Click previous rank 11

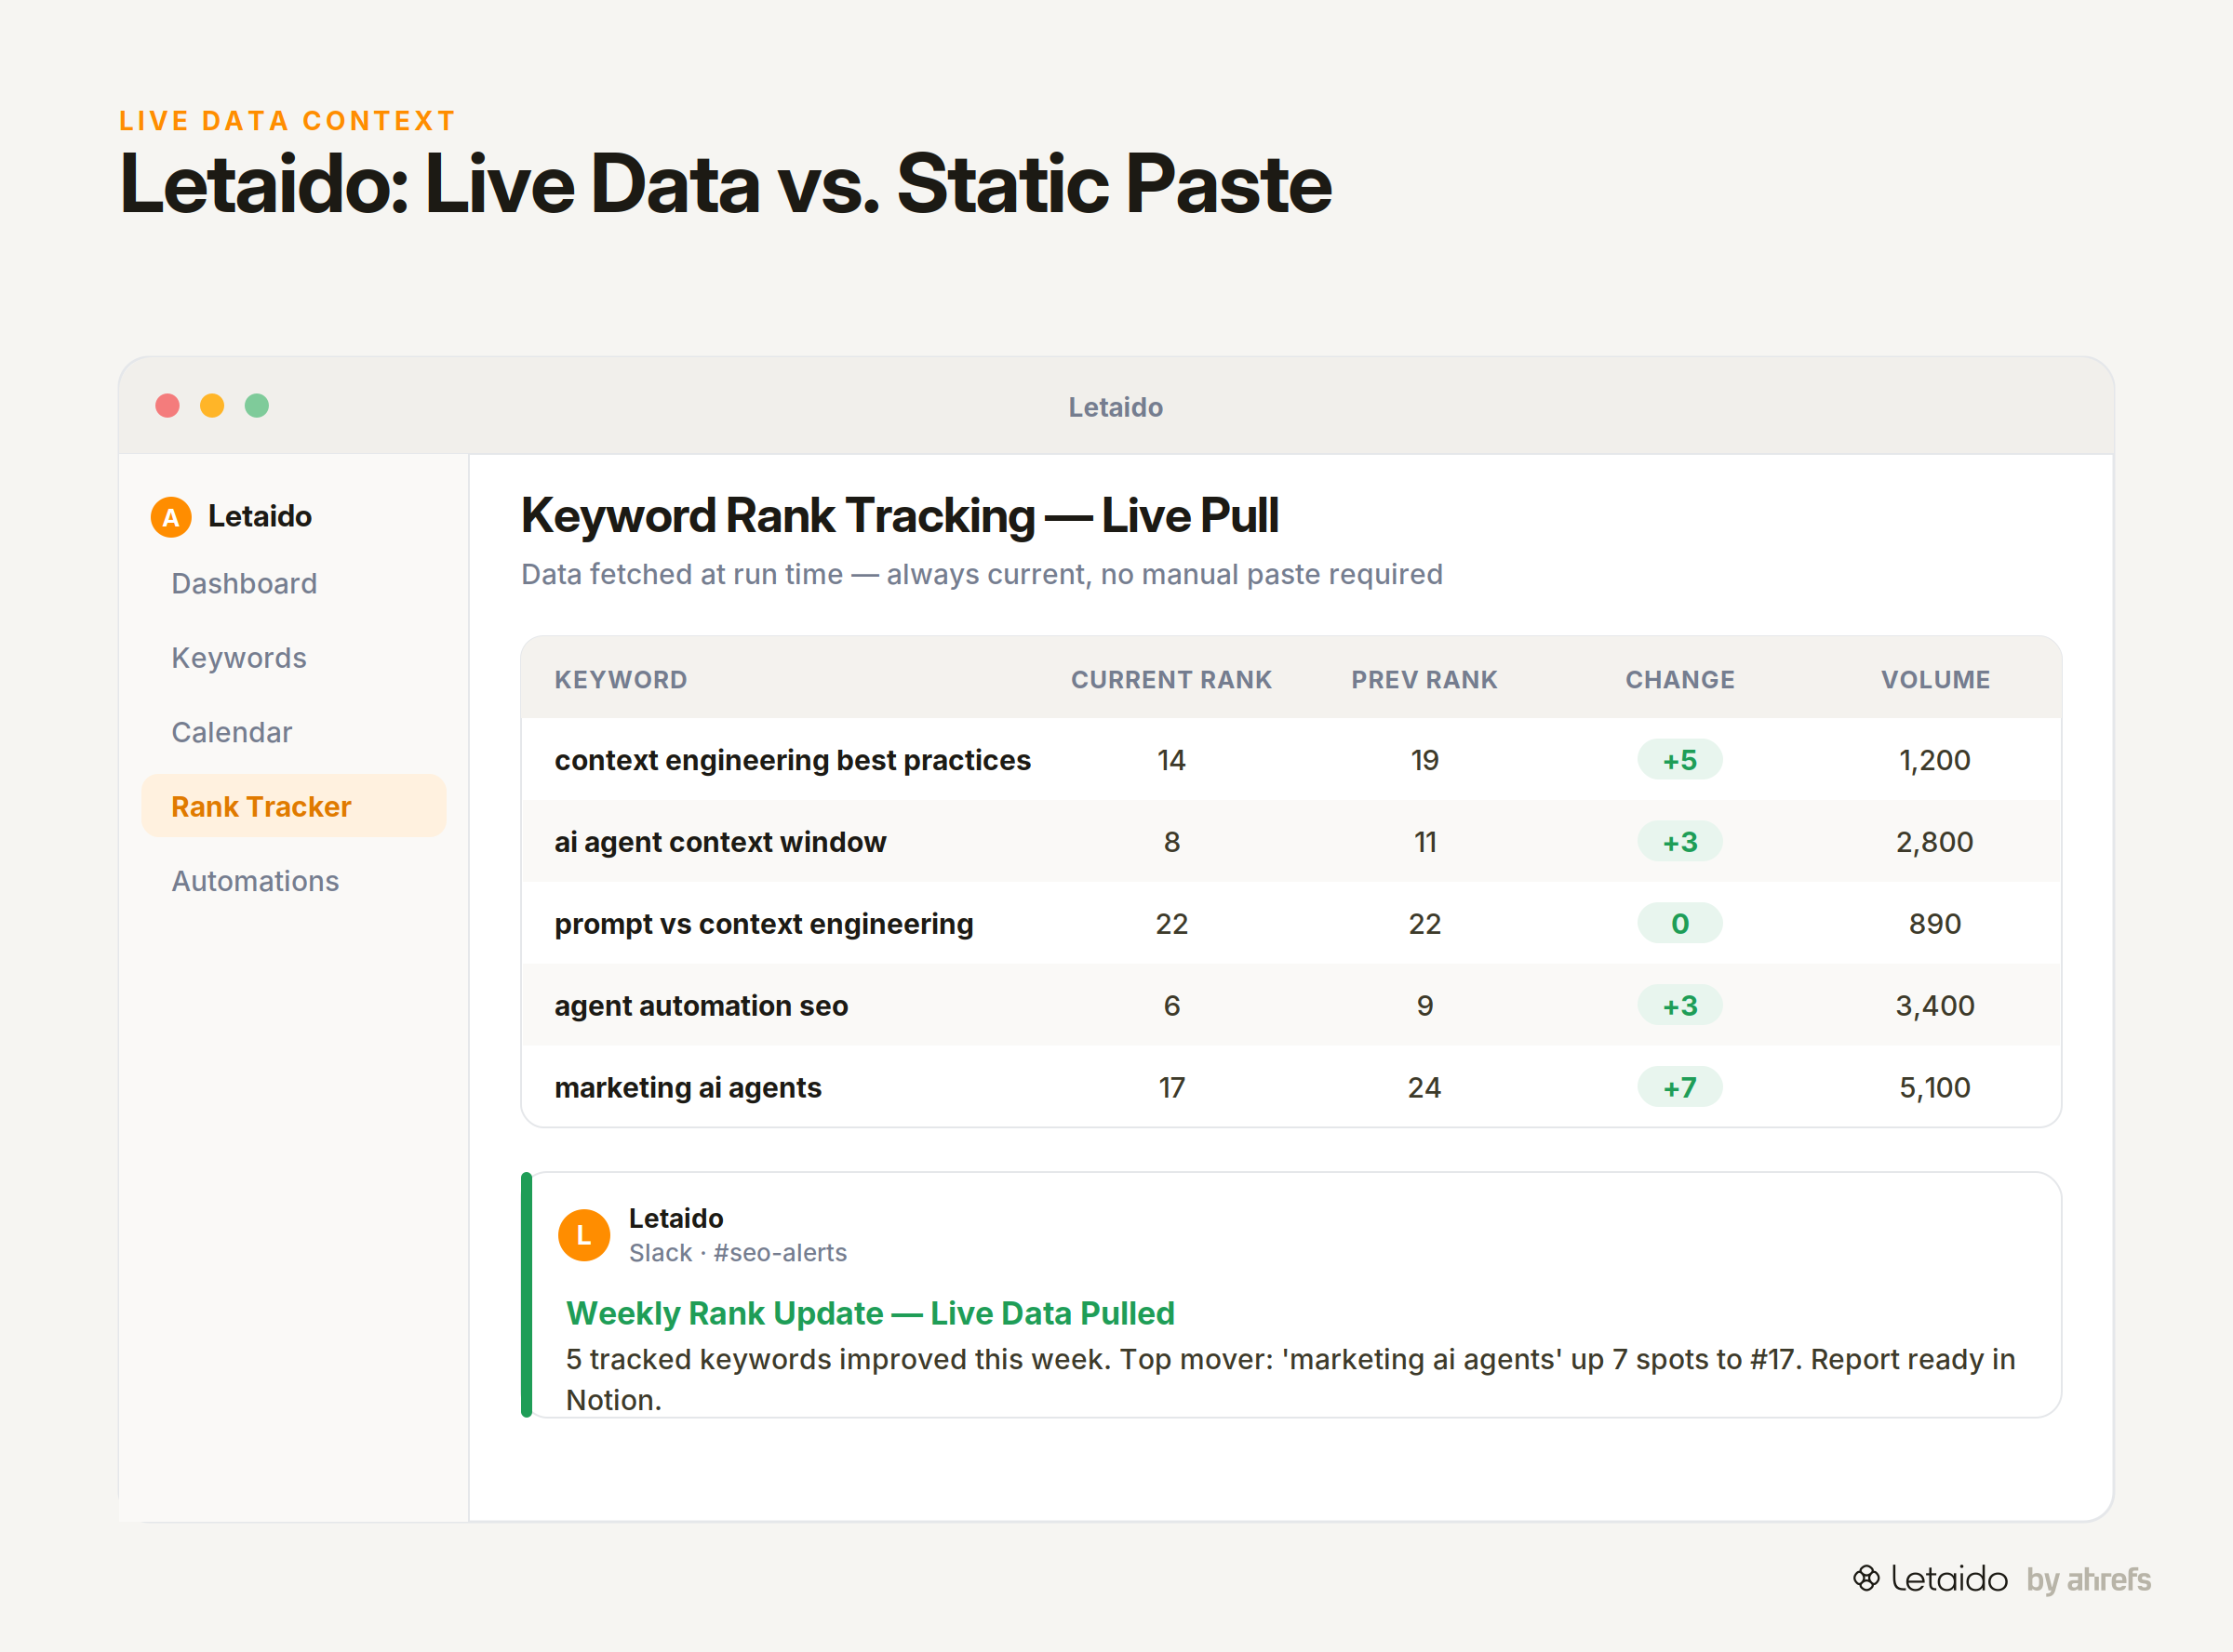[1424, 842]
